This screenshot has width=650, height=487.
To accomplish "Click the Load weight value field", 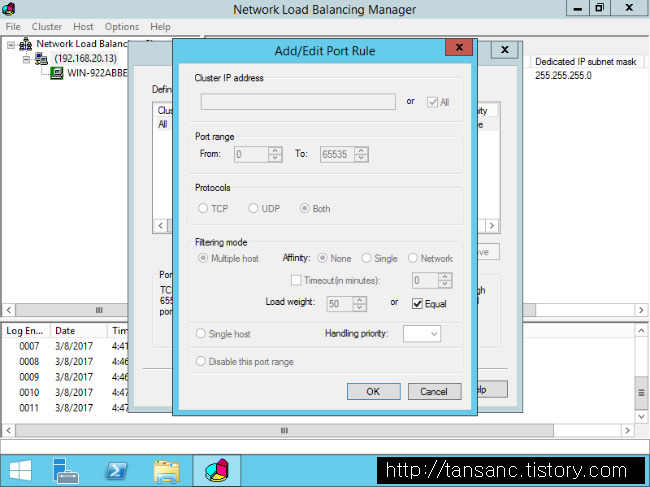I will 340,304.
